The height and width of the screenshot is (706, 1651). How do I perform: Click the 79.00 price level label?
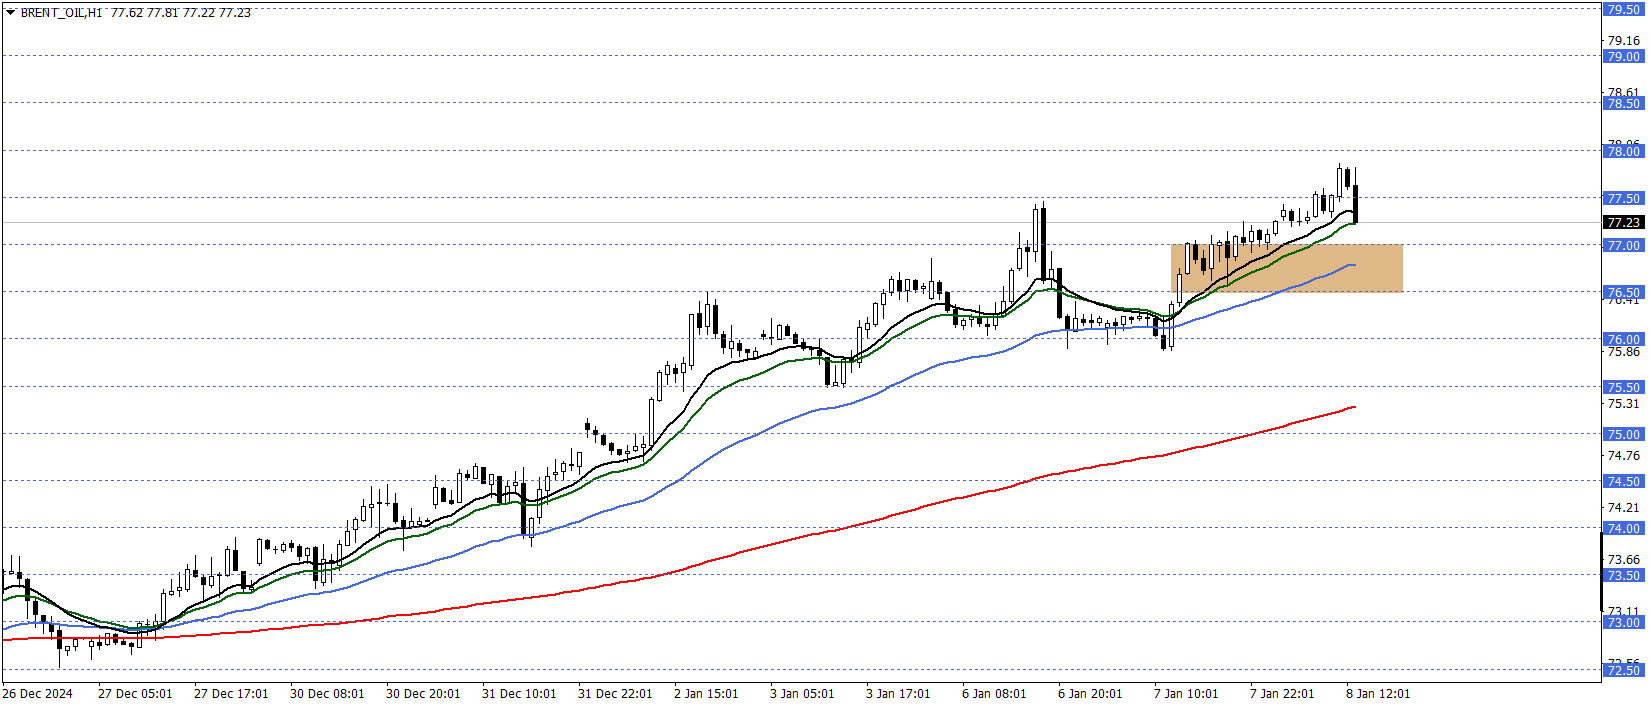(1623, 56)
